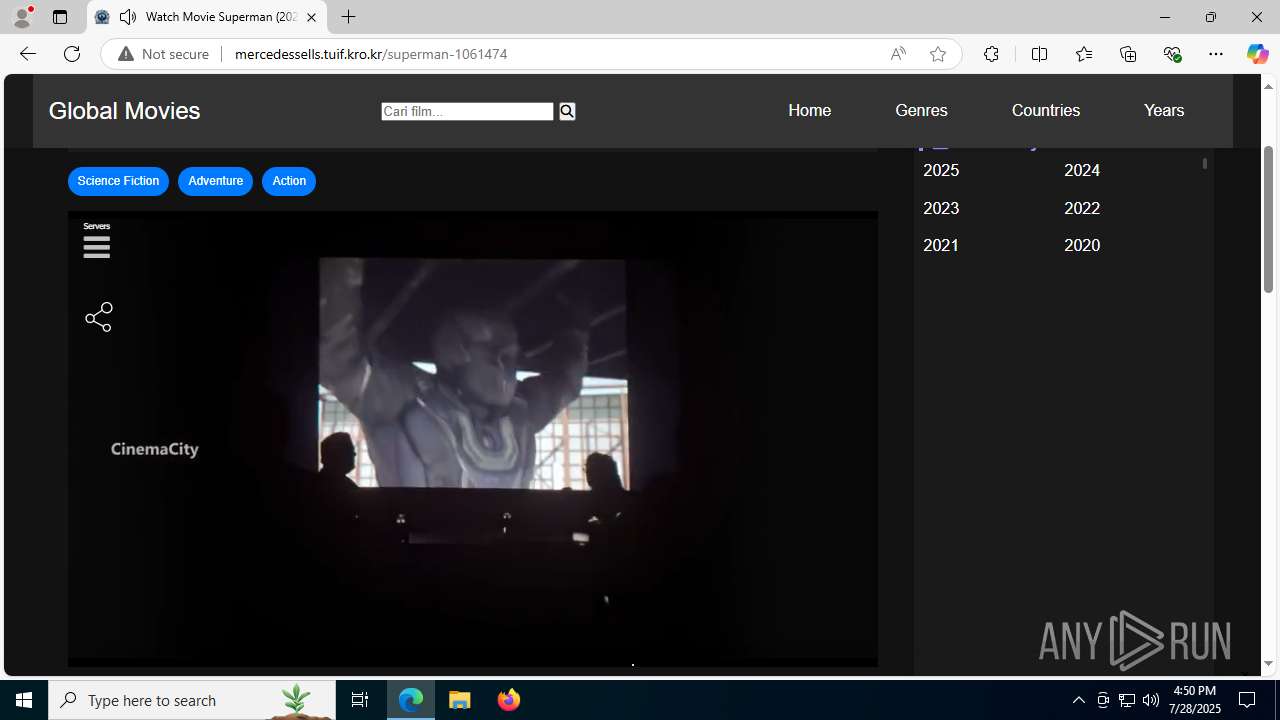Click the search magnifier button beside Cari film
Screen dimensions: 1280x720
pyautogui.click(x=567, y=111)
